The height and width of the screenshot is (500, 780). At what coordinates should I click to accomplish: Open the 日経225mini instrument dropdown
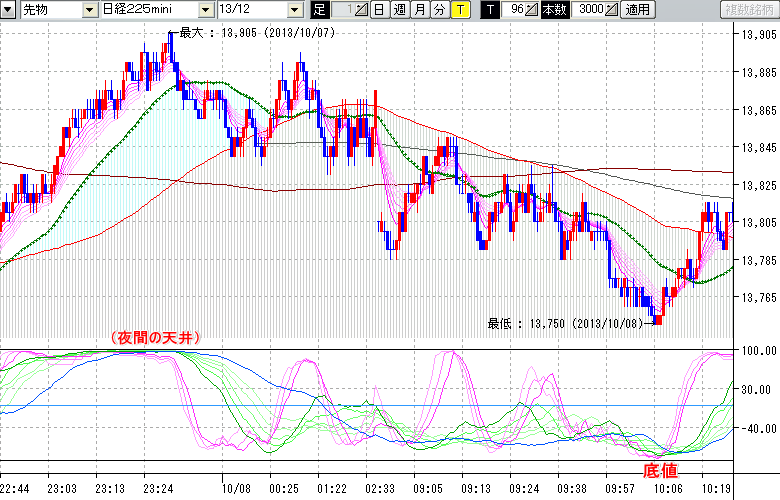206,10
